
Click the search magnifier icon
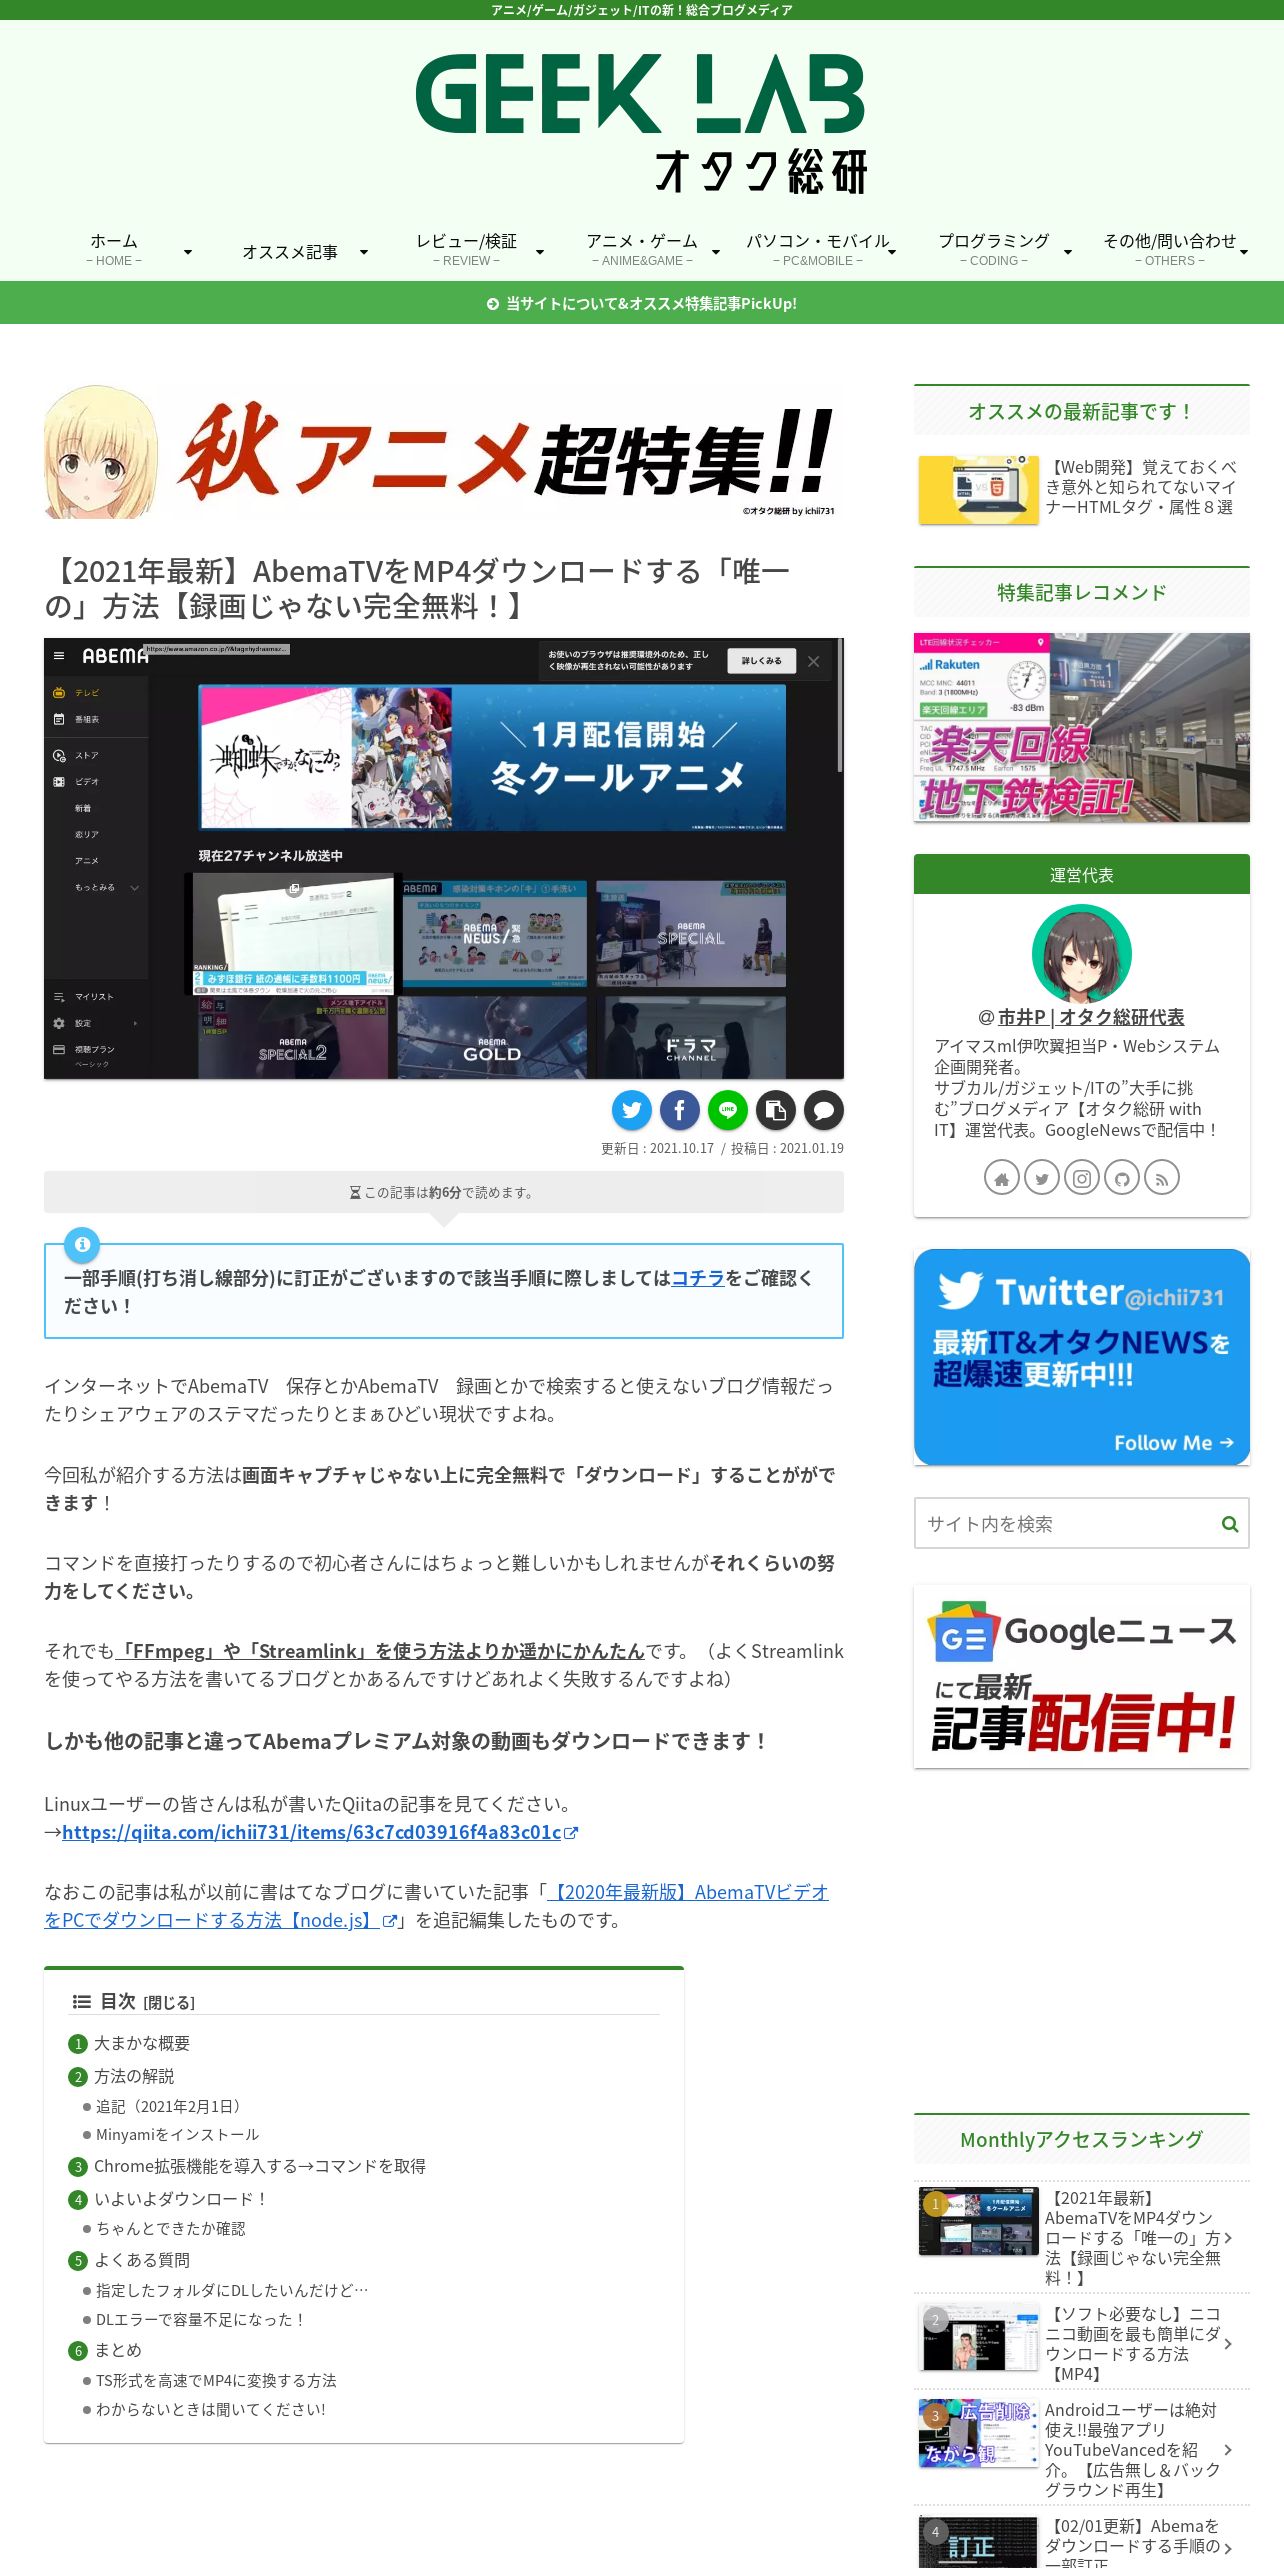tap(1230, 1524)
